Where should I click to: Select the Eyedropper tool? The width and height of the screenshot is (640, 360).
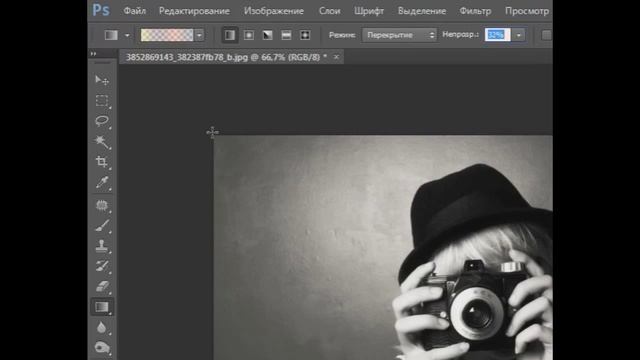coord(102,182)
